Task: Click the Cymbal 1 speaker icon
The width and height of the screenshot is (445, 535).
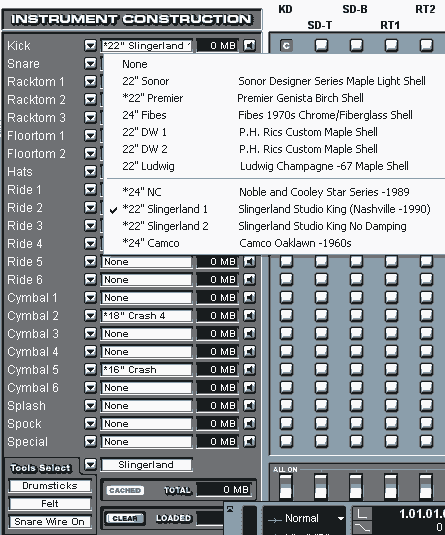Action: (x=249, y=298)
